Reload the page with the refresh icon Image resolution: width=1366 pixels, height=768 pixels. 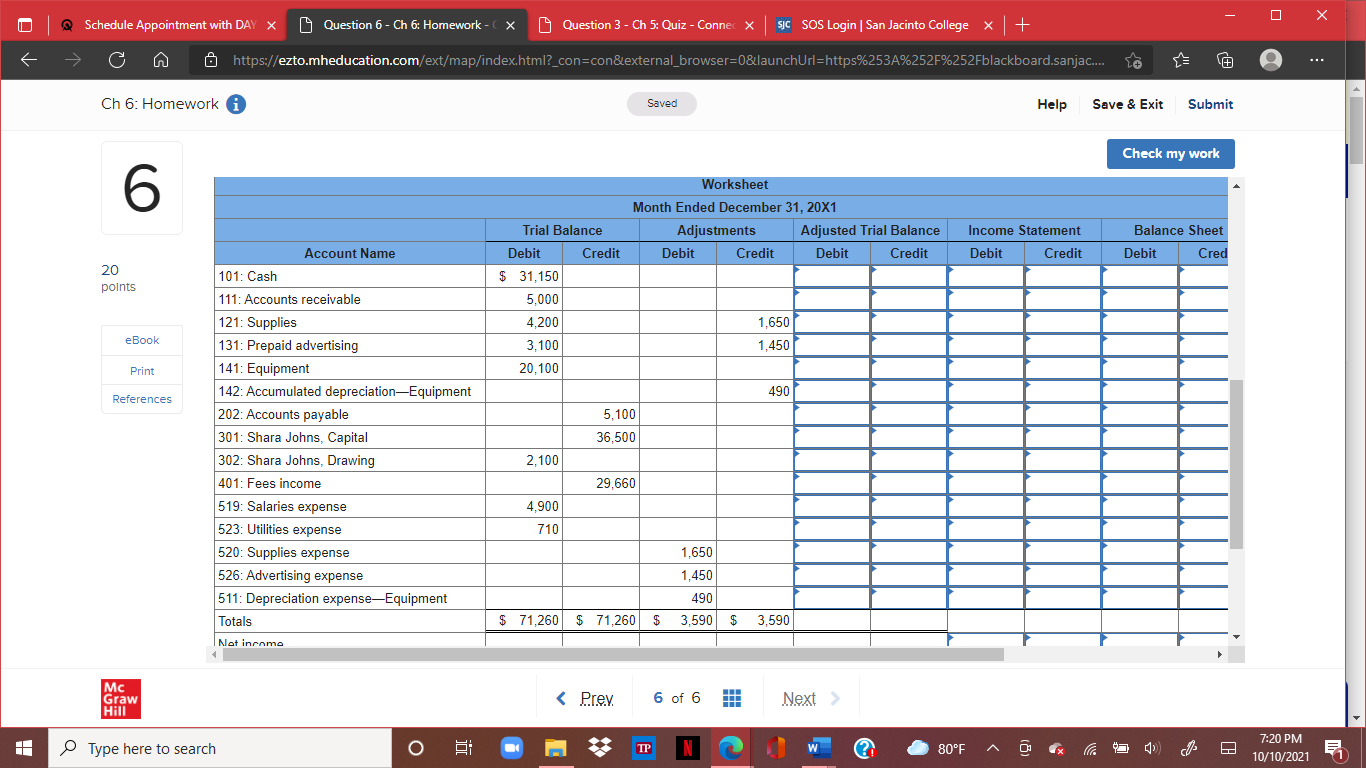(x=116, y=61)
